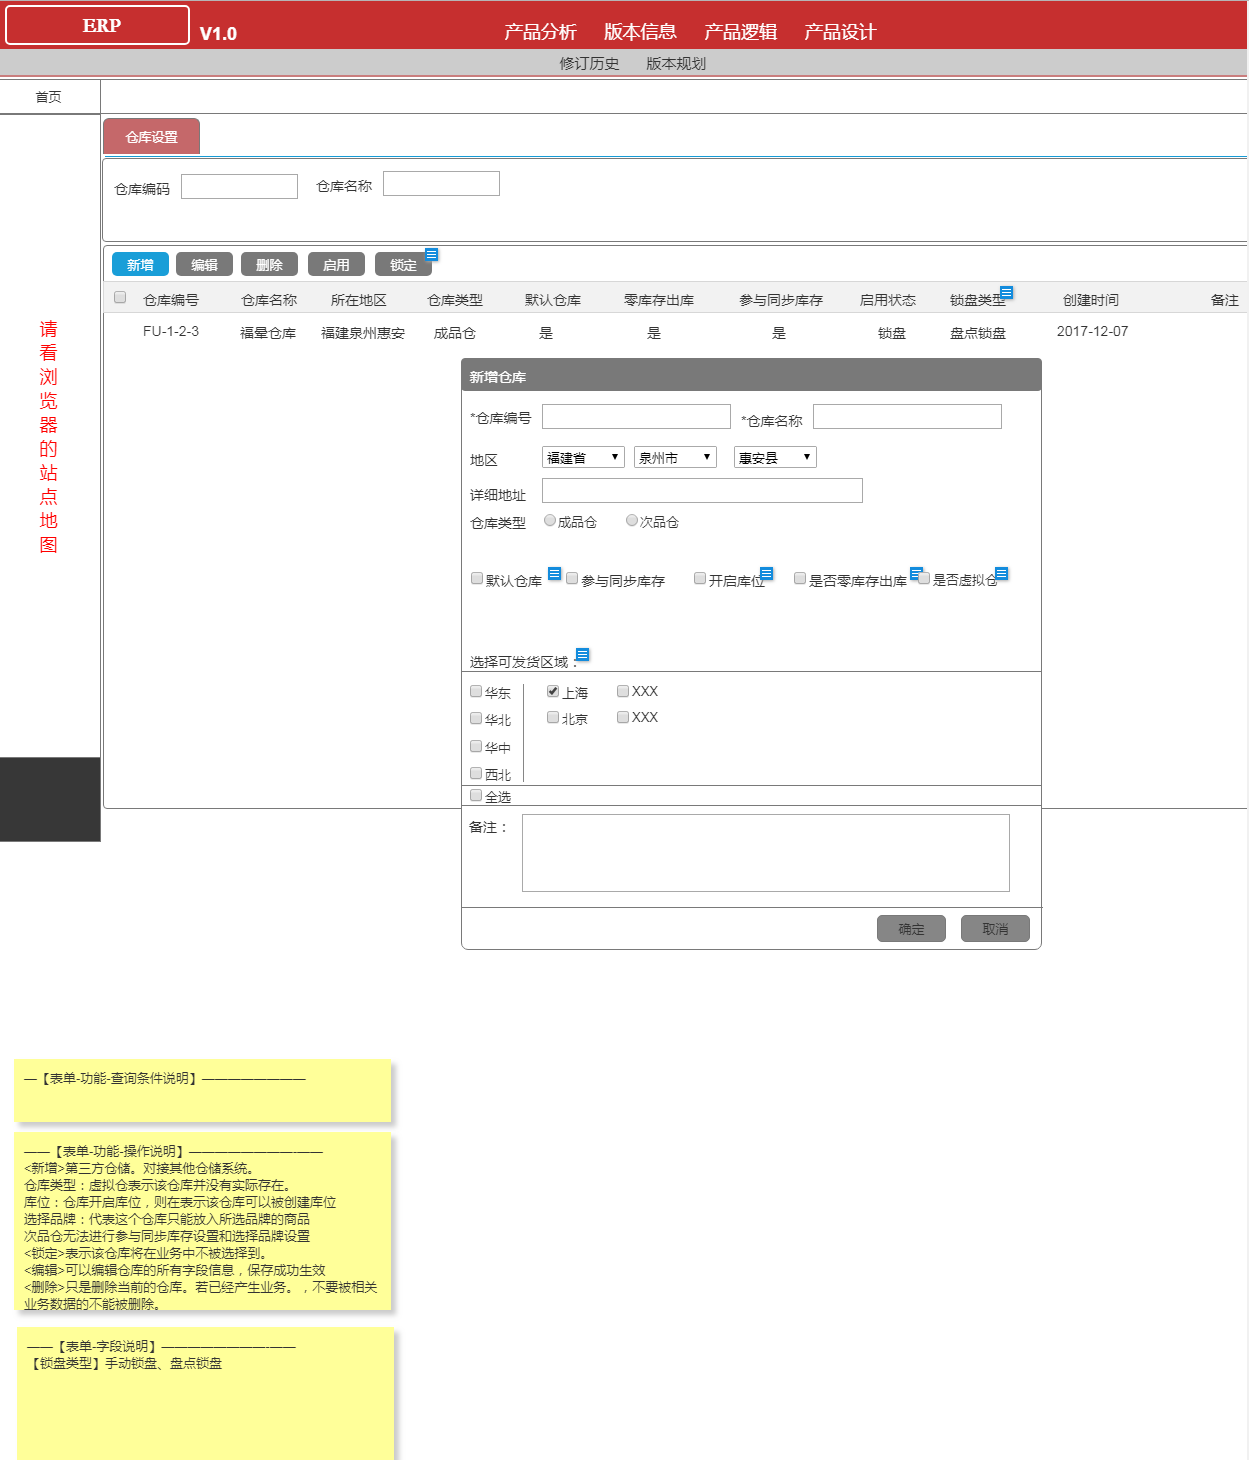Open note icon next to 开启库位 checkbox

pyautogui.click(x=767, y=573)
